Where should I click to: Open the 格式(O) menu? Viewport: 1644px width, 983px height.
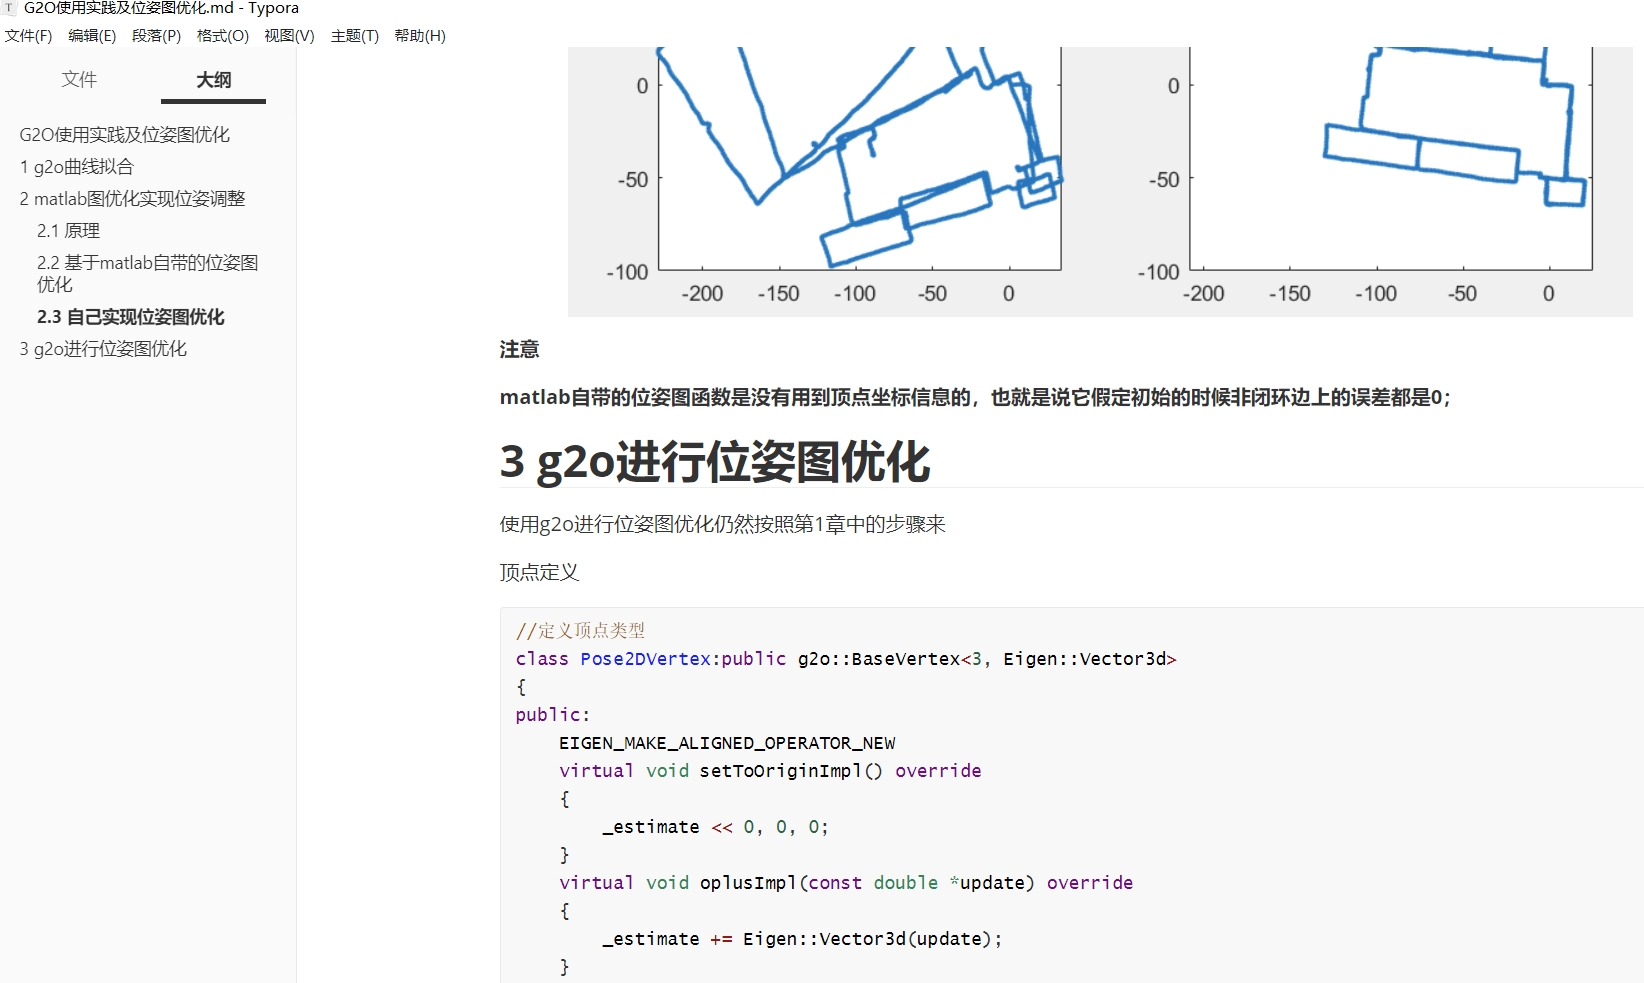click(x=221, y=36)
